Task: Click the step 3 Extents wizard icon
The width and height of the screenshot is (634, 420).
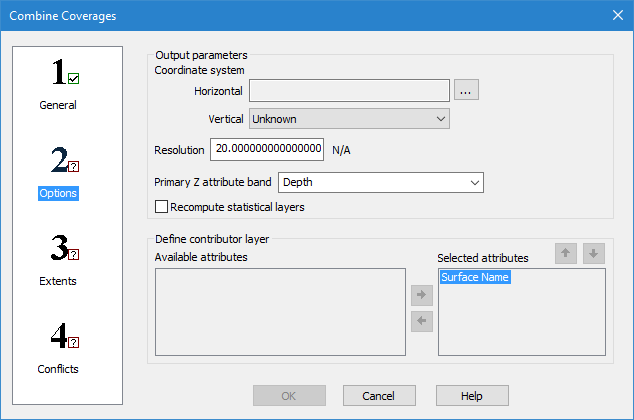Action: (65, 249)
